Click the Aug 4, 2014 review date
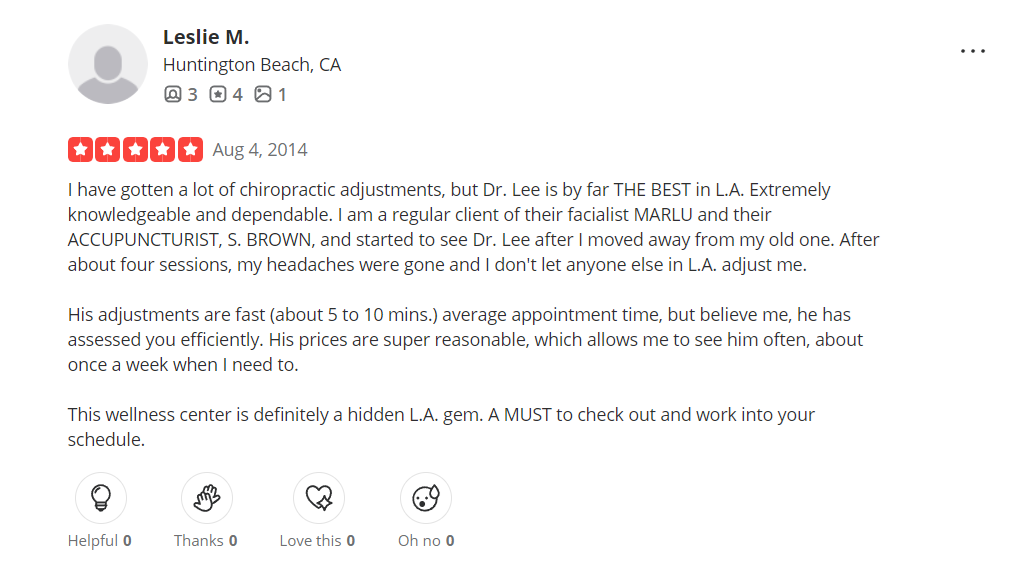The image size is (1025, 569). [x=260, y=150]
